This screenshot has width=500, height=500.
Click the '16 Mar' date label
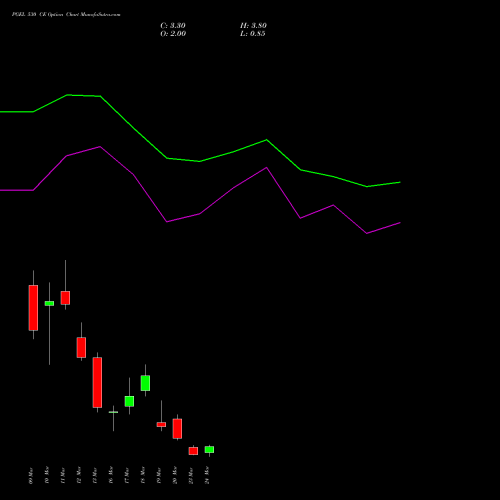(111, 475)
